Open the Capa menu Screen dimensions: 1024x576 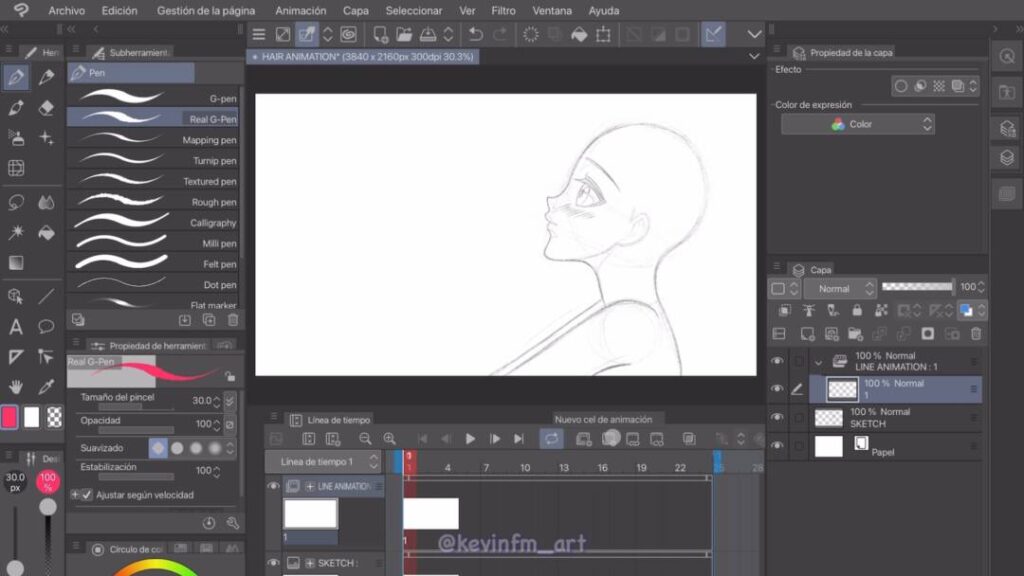point(356,10)
